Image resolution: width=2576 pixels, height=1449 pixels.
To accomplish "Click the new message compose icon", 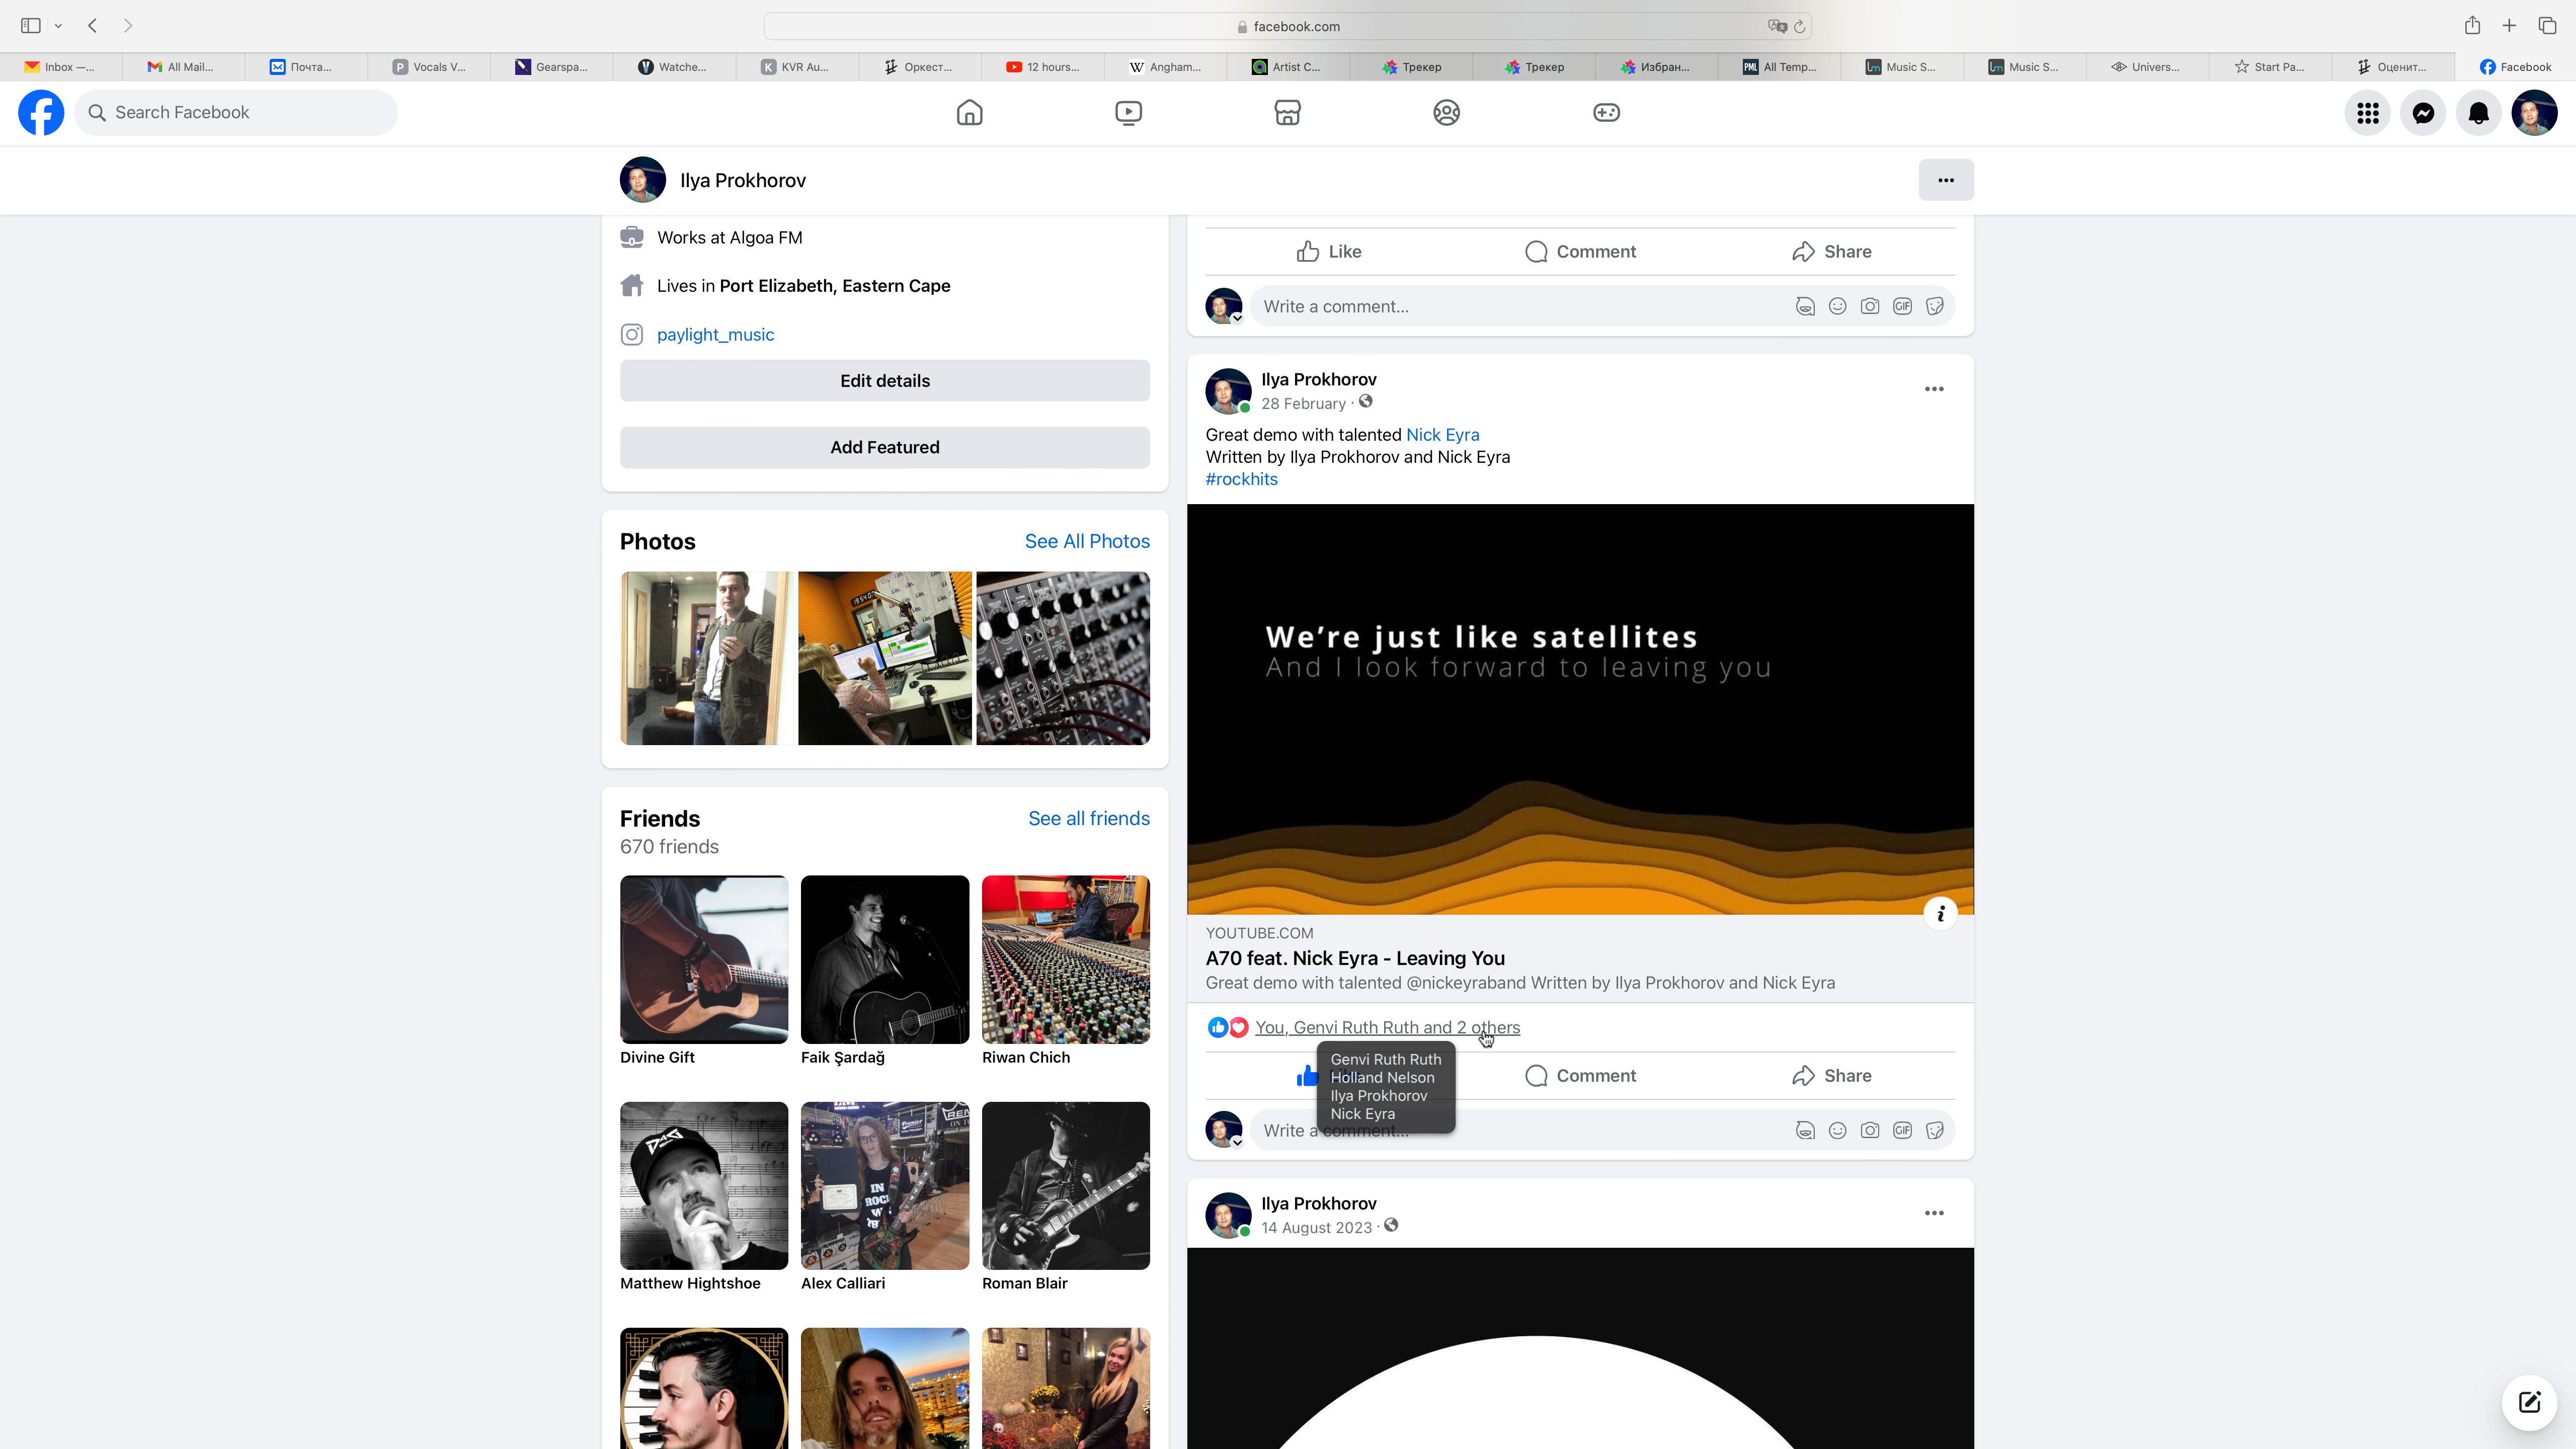I will click(x=2529, y=1402).
